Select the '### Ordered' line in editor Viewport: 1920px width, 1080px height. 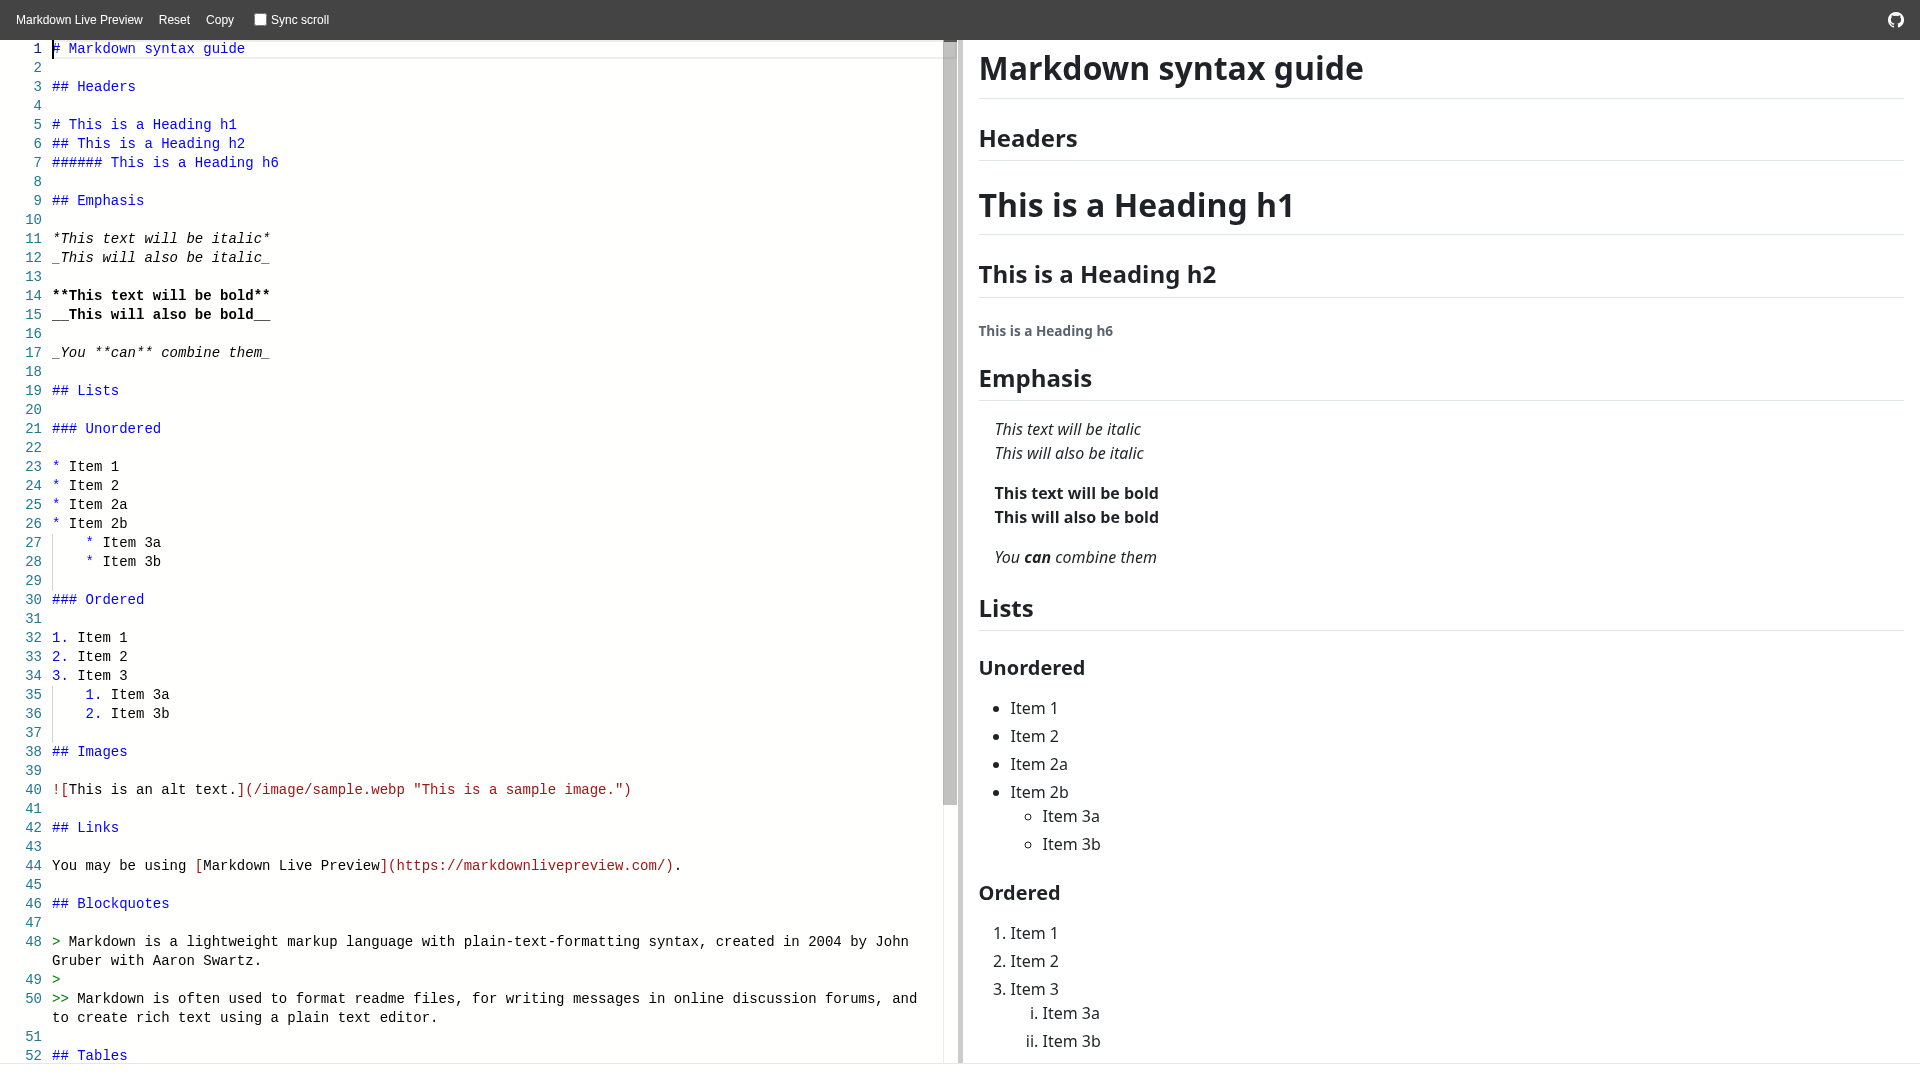pyautogui.click(x=97, y=599)
